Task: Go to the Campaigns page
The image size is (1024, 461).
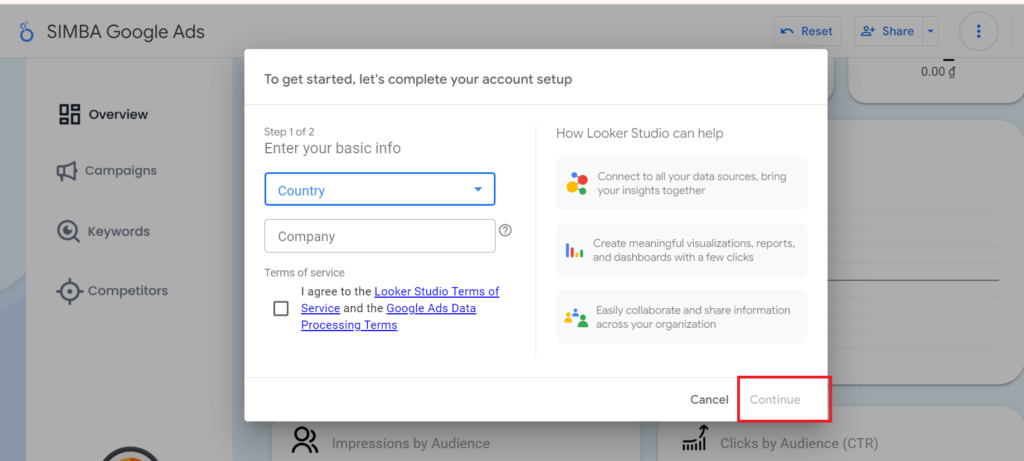Action: [120, 171]
